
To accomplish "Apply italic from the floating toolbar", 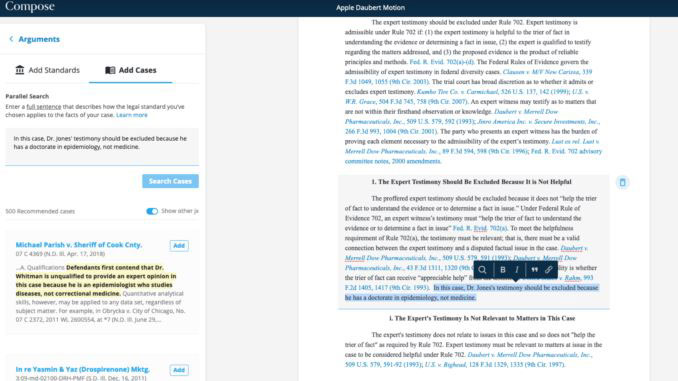I will pyautogui.click(x=517, y=270).
